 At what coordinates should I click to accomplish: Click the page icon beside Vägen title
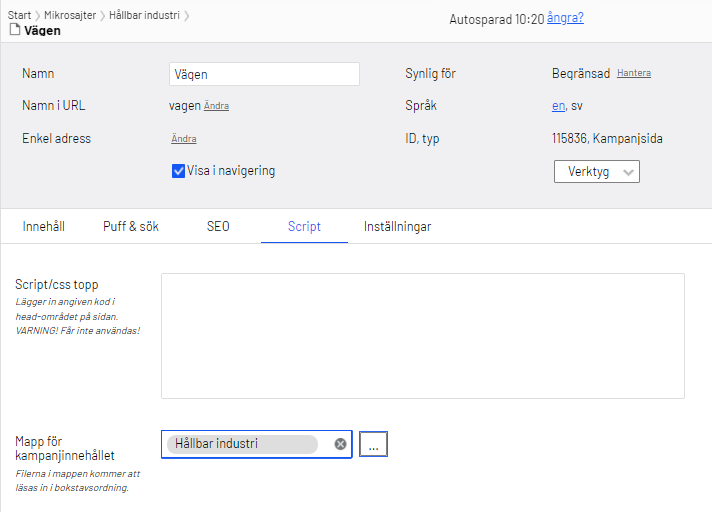tap(15, 31)
